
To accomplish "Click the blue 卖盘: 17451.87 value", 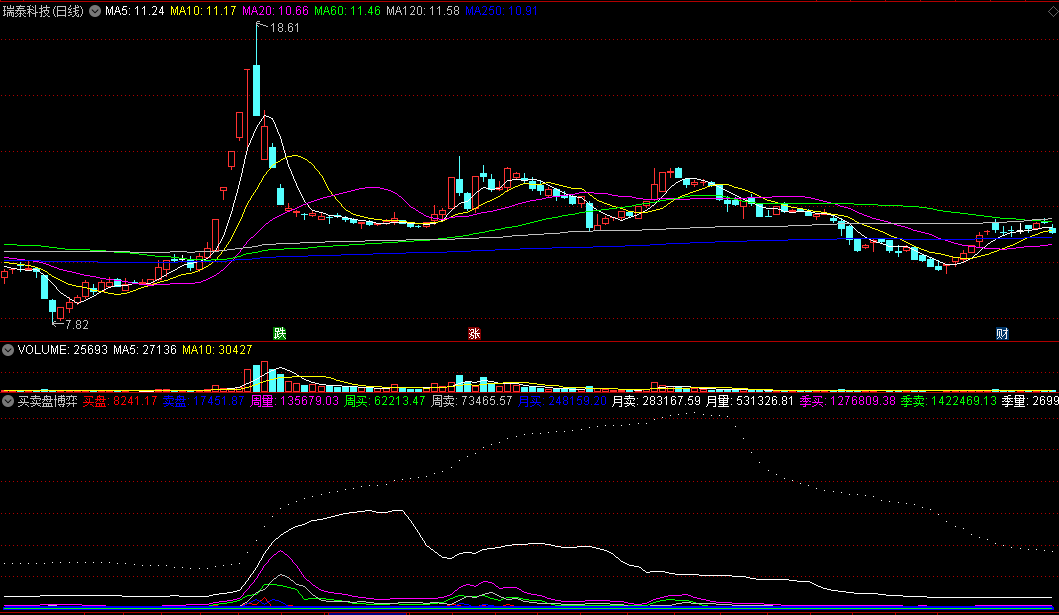I will point(203,401).
